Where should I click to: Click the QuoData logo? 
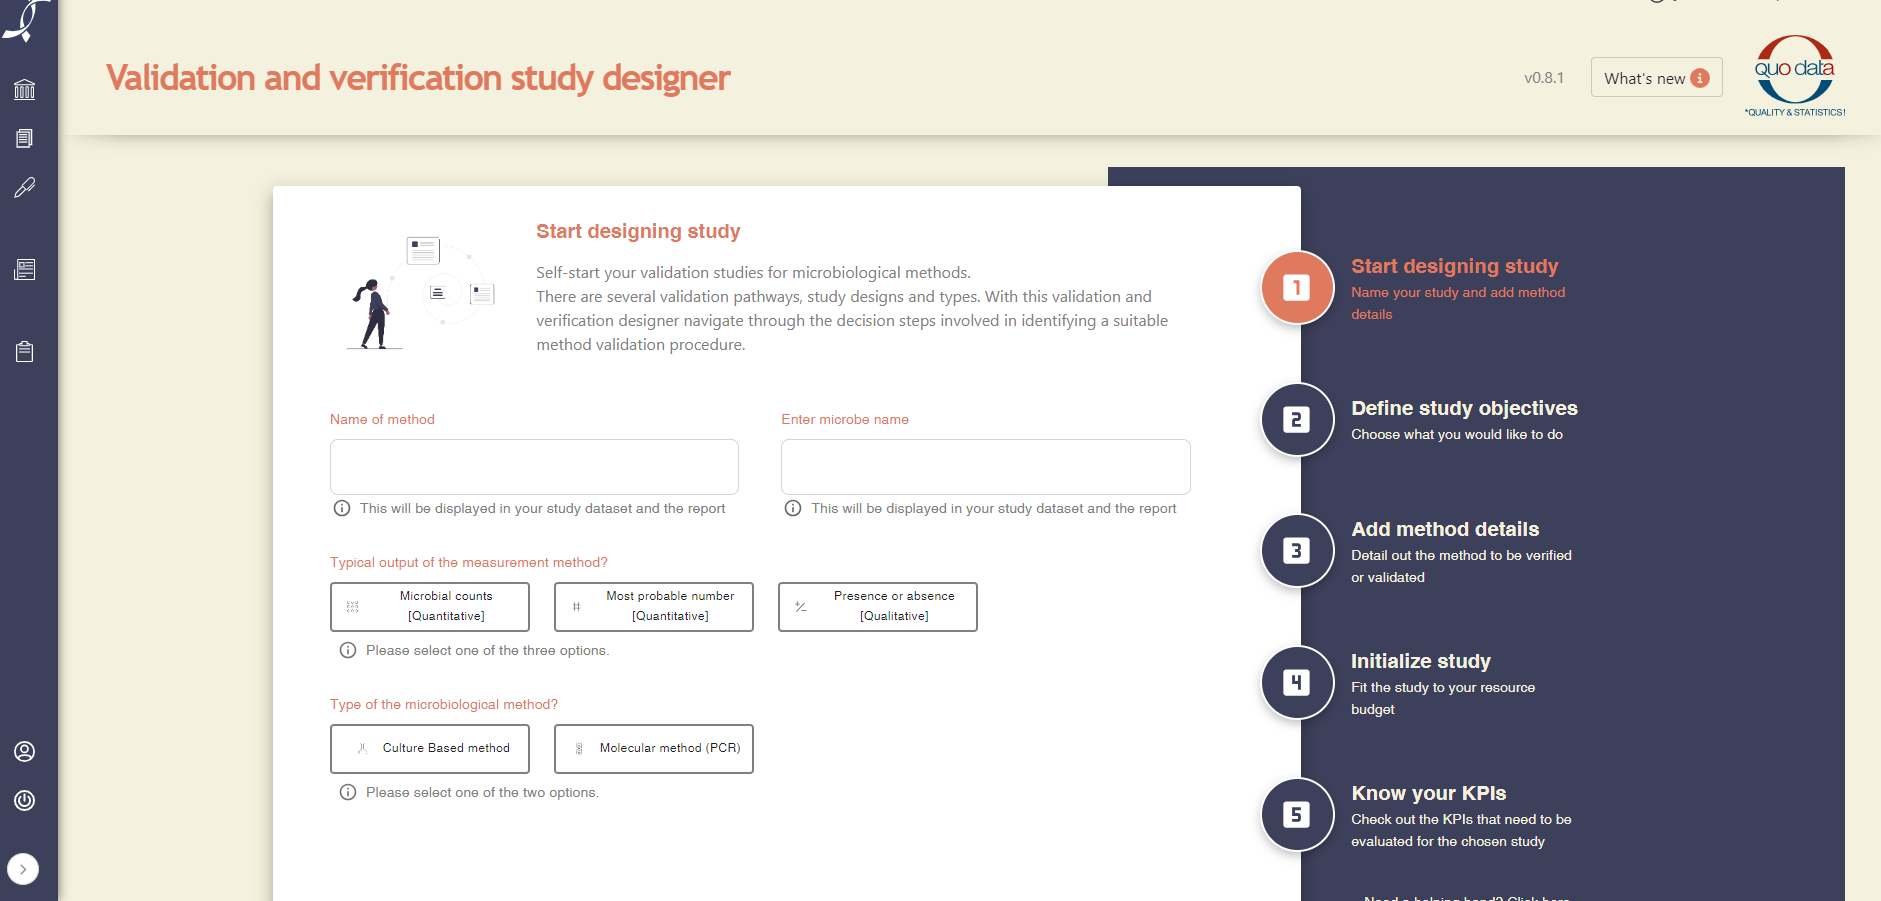pyautogui.click(x=1795, y=76)
